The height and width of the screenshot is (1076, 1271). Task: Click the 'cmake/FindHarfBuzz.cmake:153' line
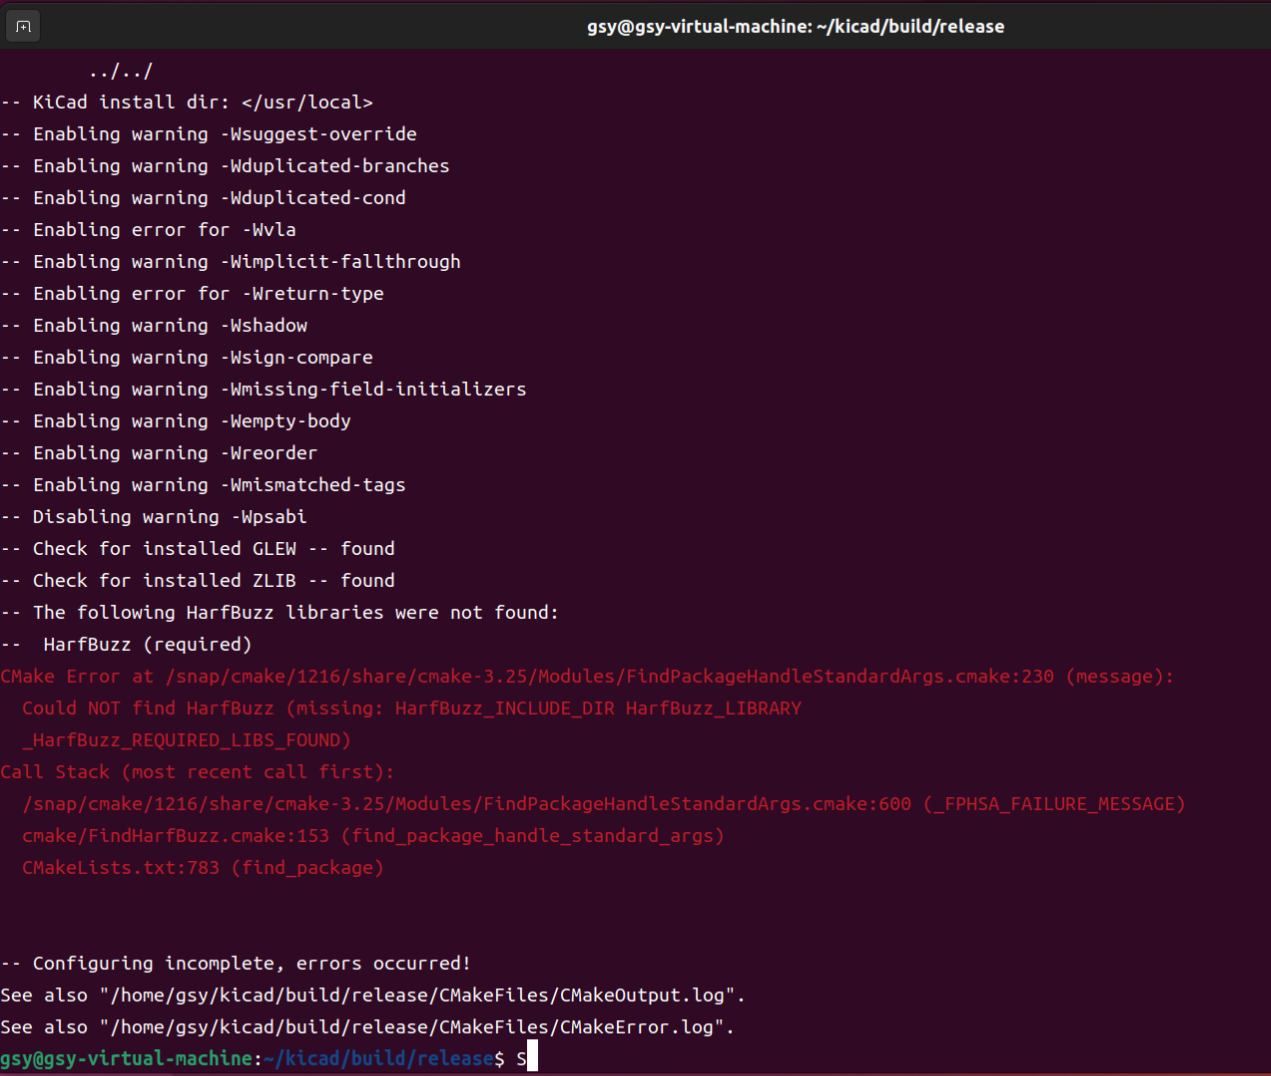(373, 836)
